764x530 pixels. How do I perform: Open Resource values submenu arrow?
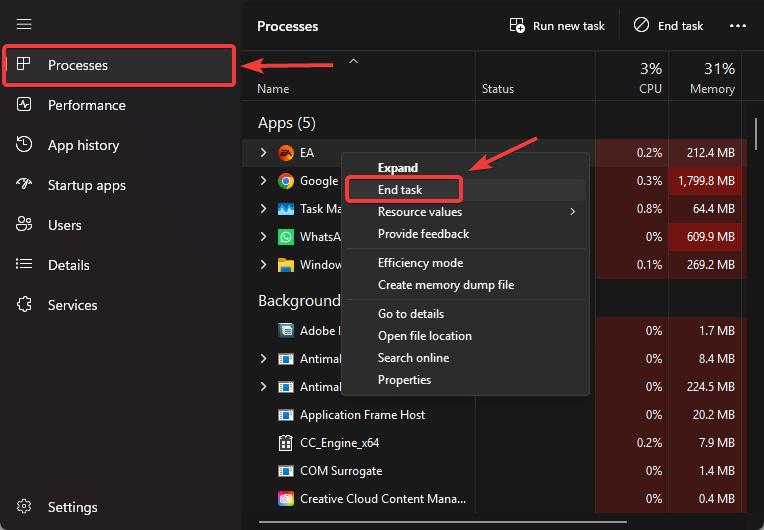pos(573,212)
